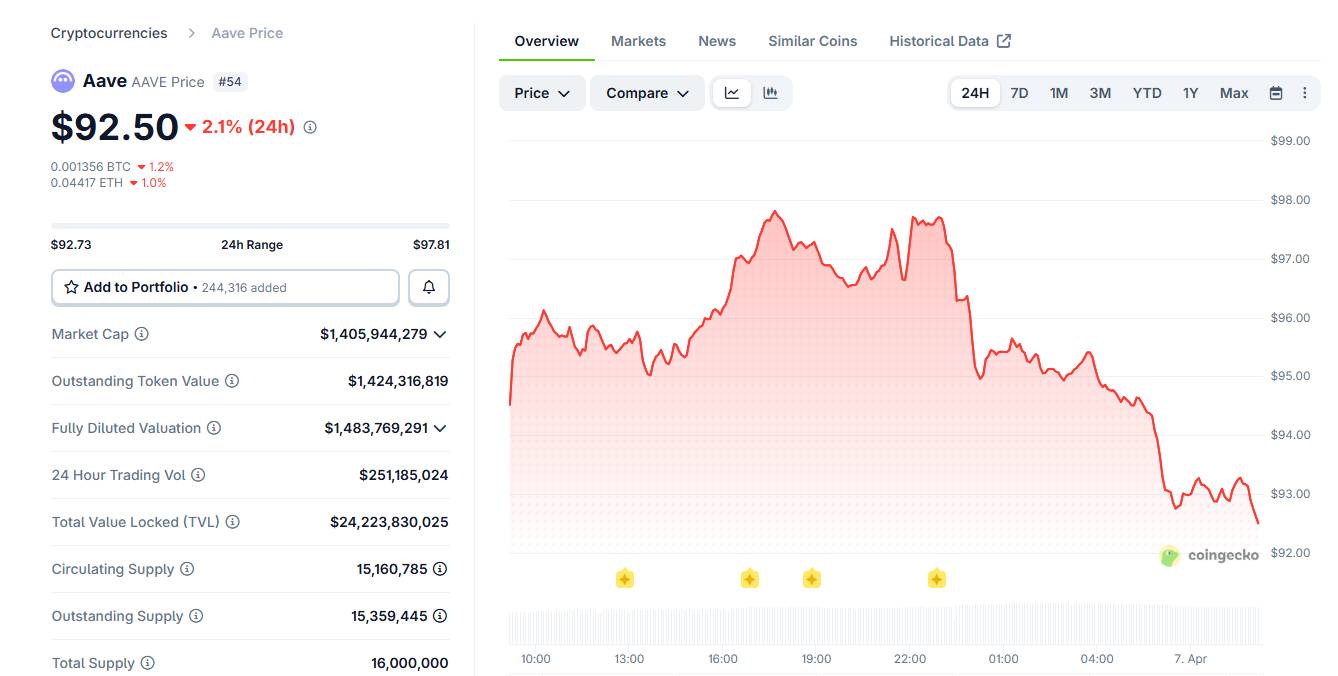Click the price alert bell icon

click(x=429, y=287)
